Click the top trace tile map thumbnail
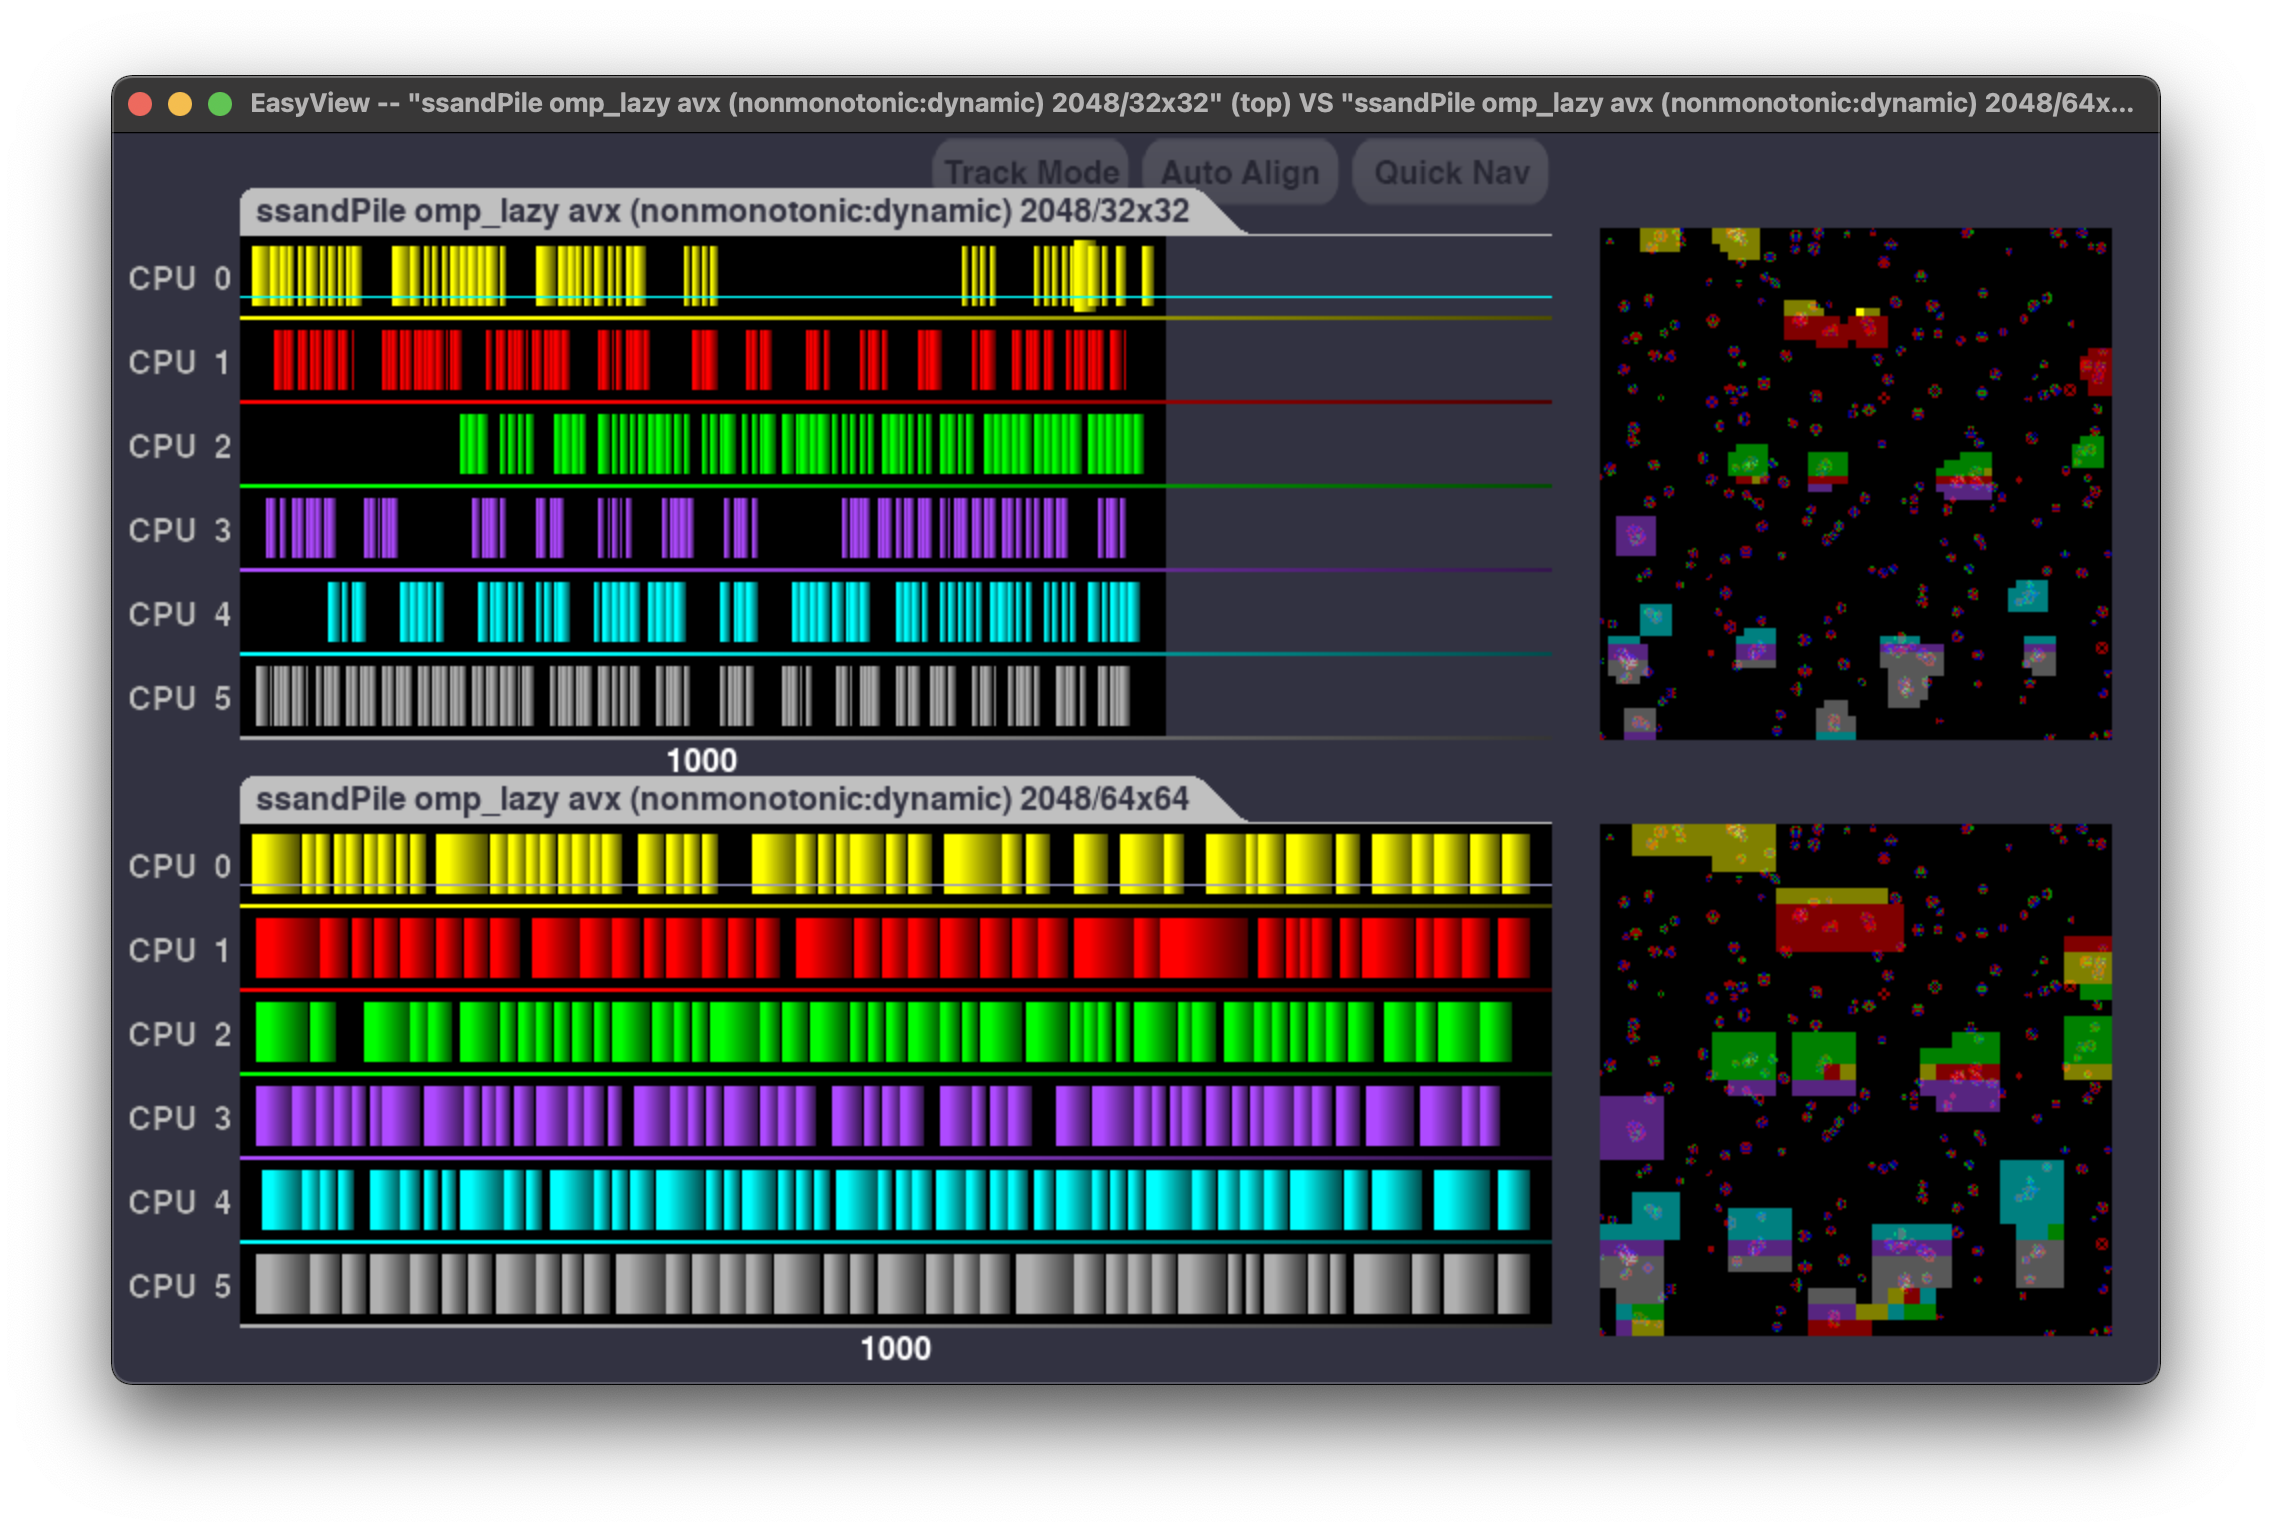Image resolution: width=2272 pixels, height=1532 pixels. (x=1855, y=484)
